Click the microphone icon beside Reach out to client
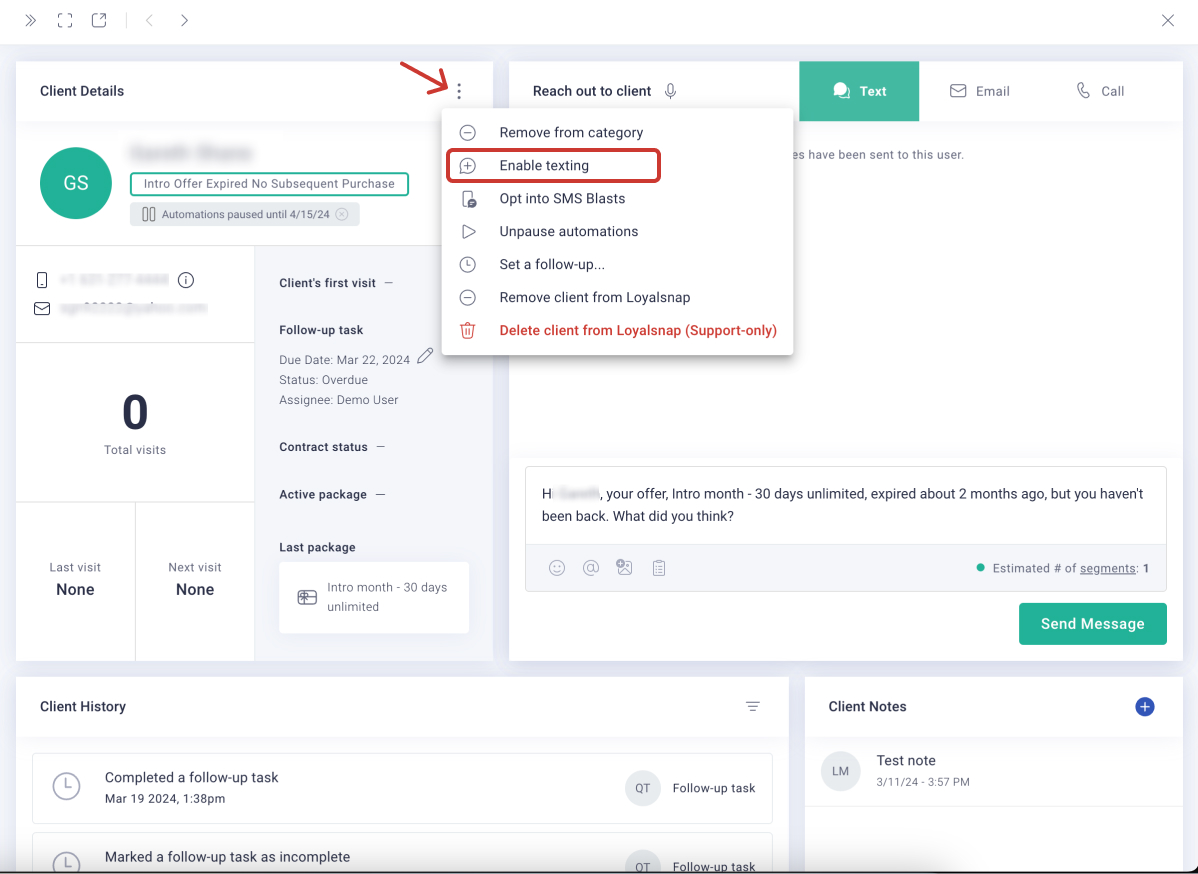1198x874 pixels. tap(670, 90)
